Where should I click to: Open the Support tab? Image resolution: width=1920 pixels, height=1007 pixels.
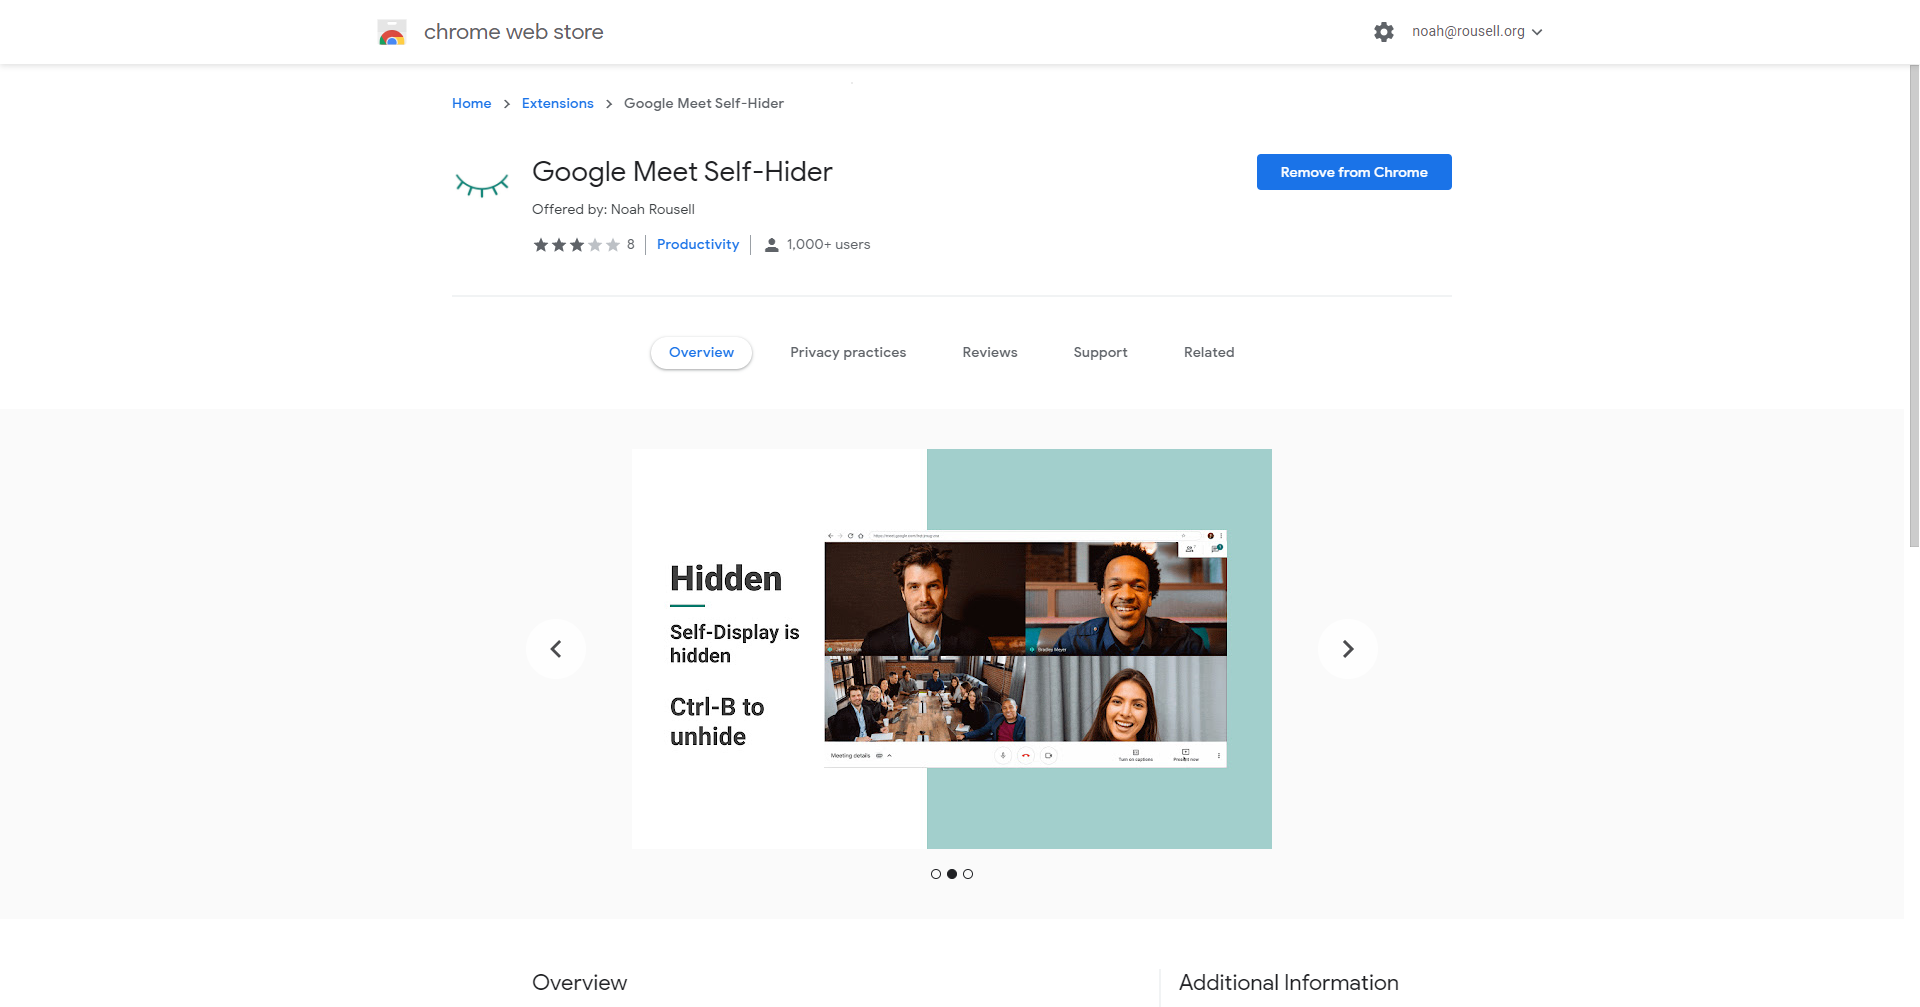(x=1100, y=352)
